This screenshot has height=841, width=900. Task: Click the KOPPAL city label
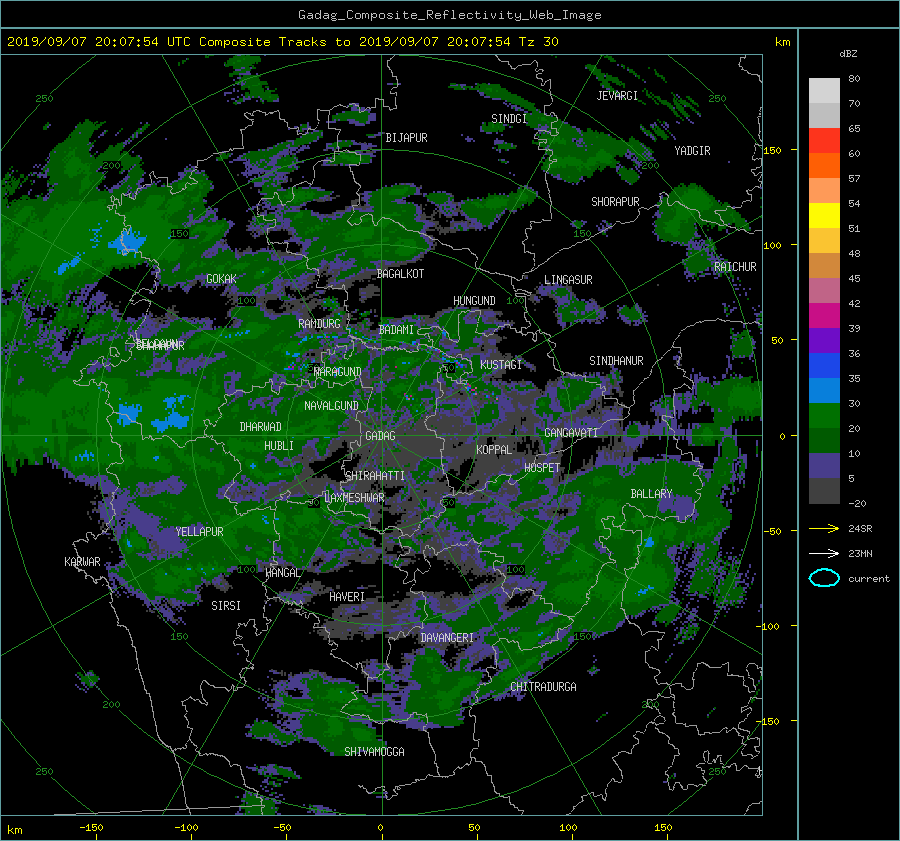tap(494, 450)
